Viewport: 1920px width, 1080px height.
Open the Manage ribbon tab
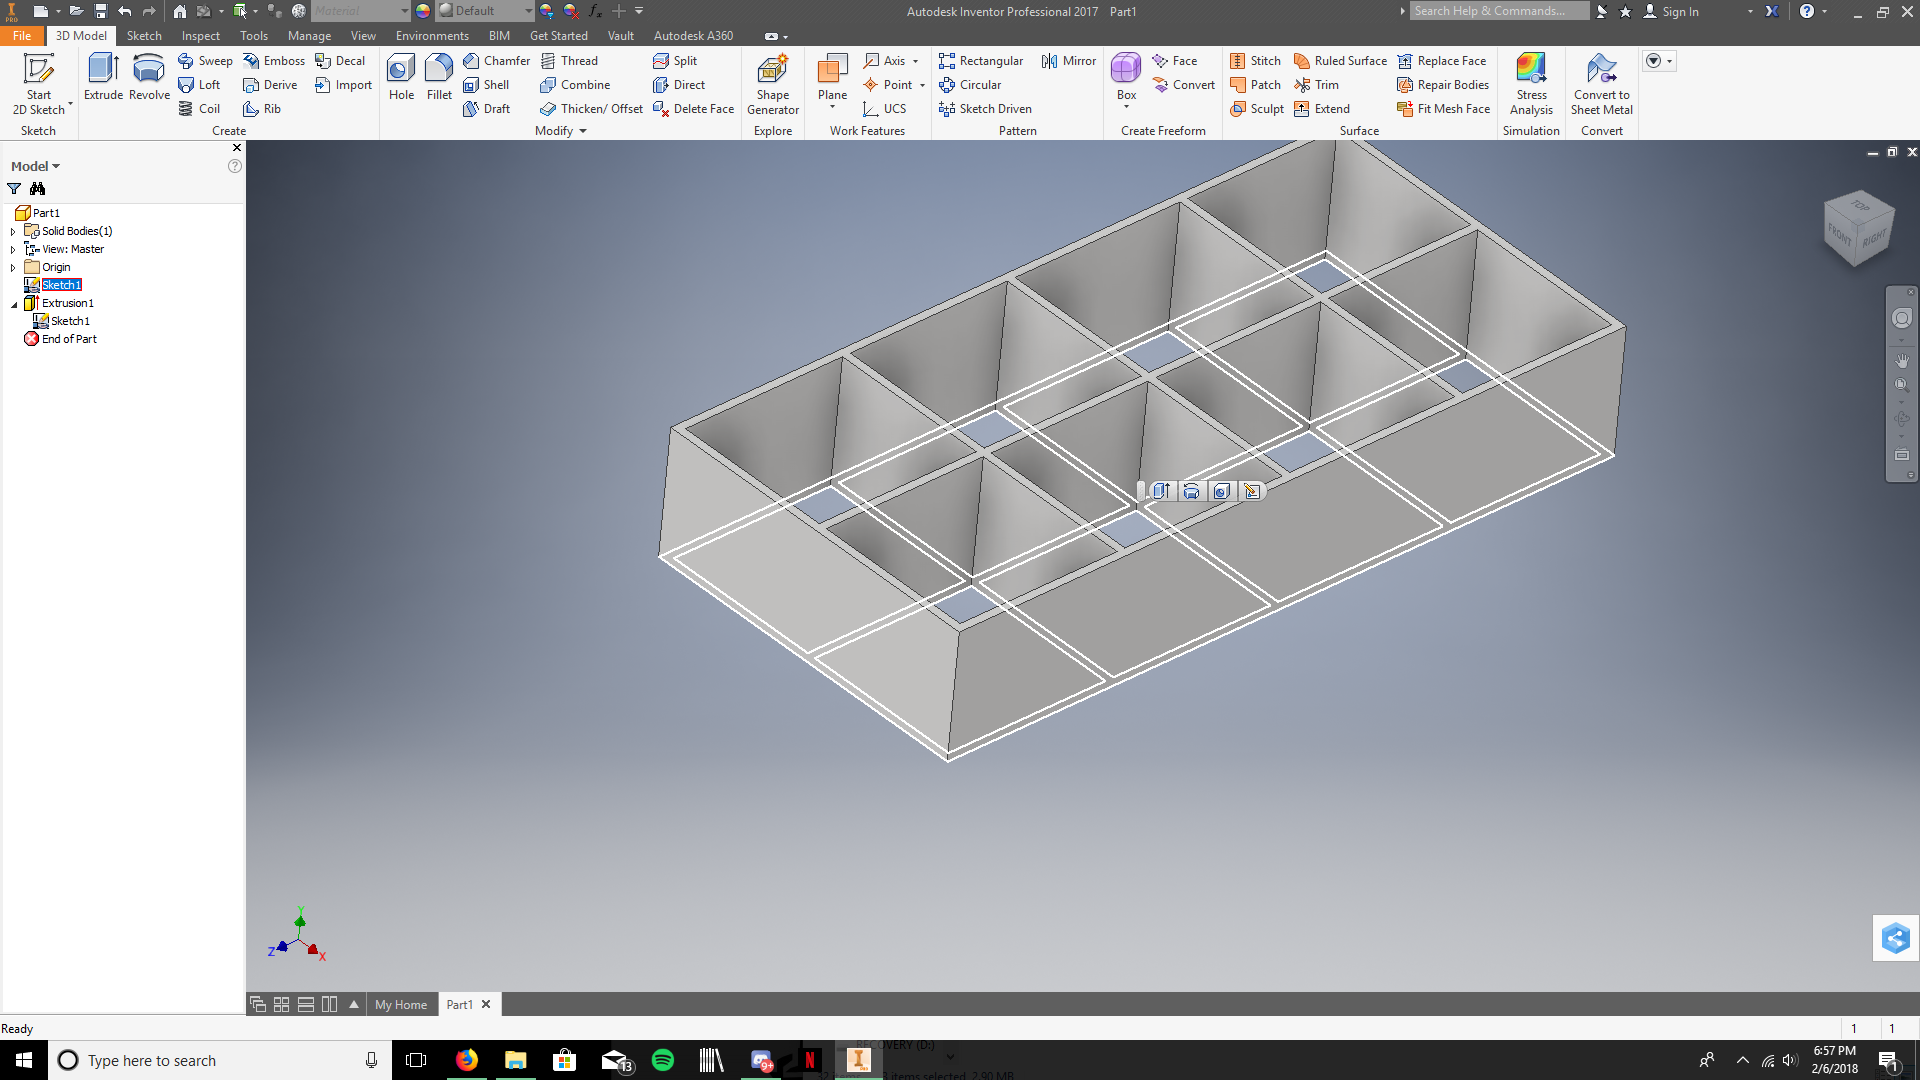click(309, 36)
